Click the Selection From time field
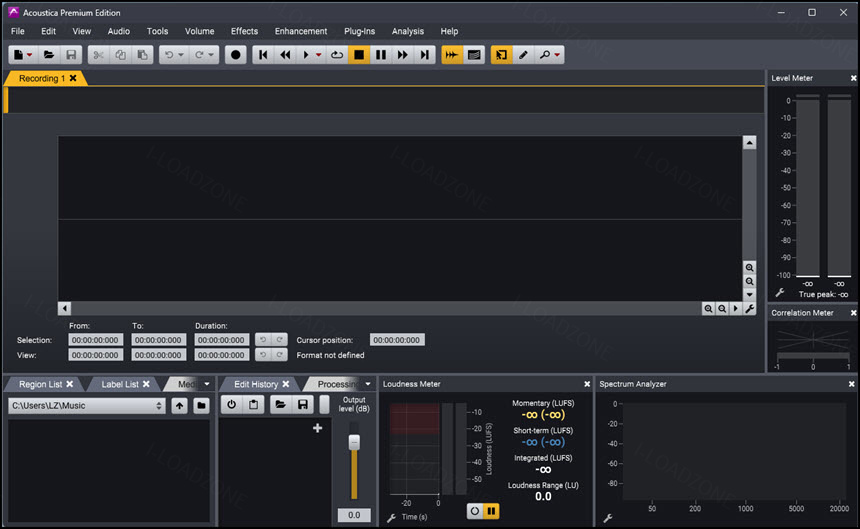This screenshot has width=860, height=529. 95,340
